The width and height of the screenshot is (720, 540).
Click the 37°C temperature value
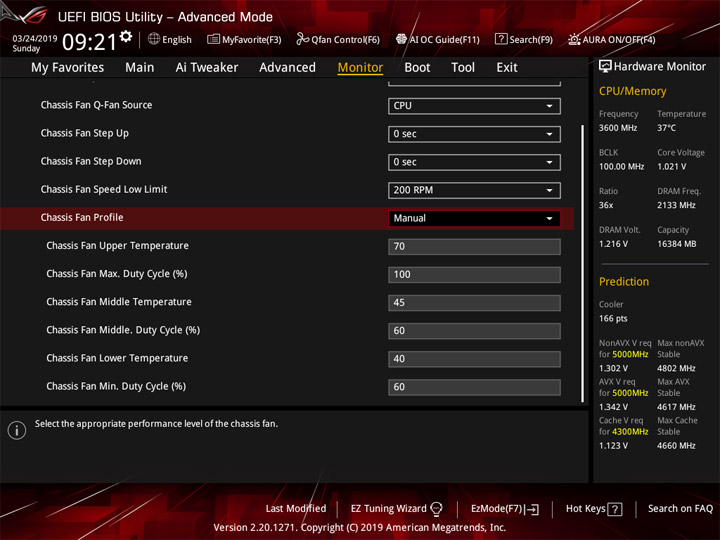tap(666, 128)
